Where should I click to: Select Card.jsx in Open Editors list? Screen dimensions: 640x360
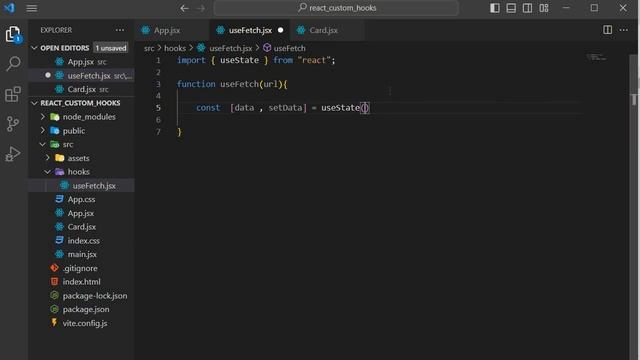click(x=81, y=89)
